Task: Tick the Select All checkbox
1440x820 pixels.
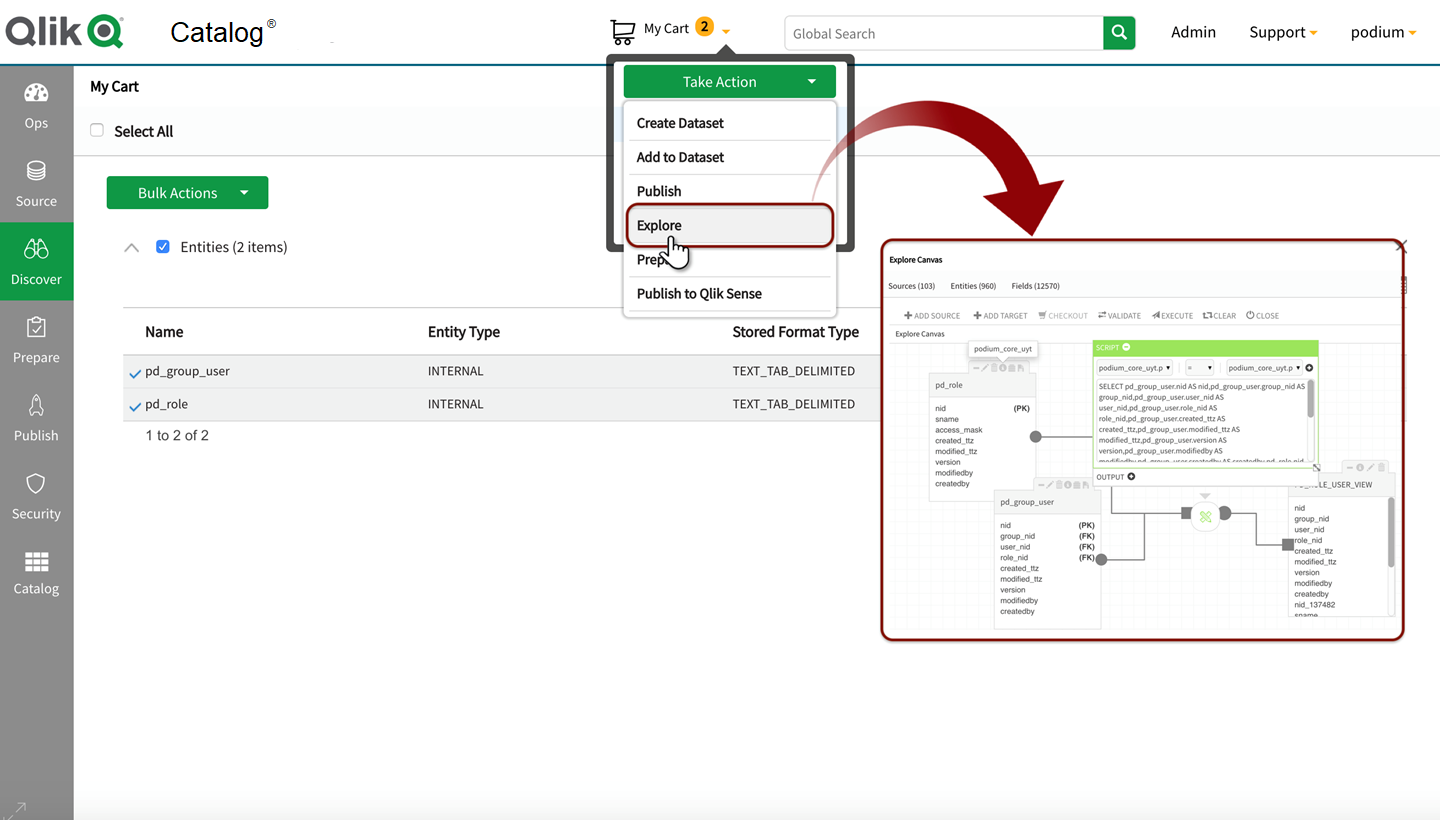Action: [x=97, y=130]
